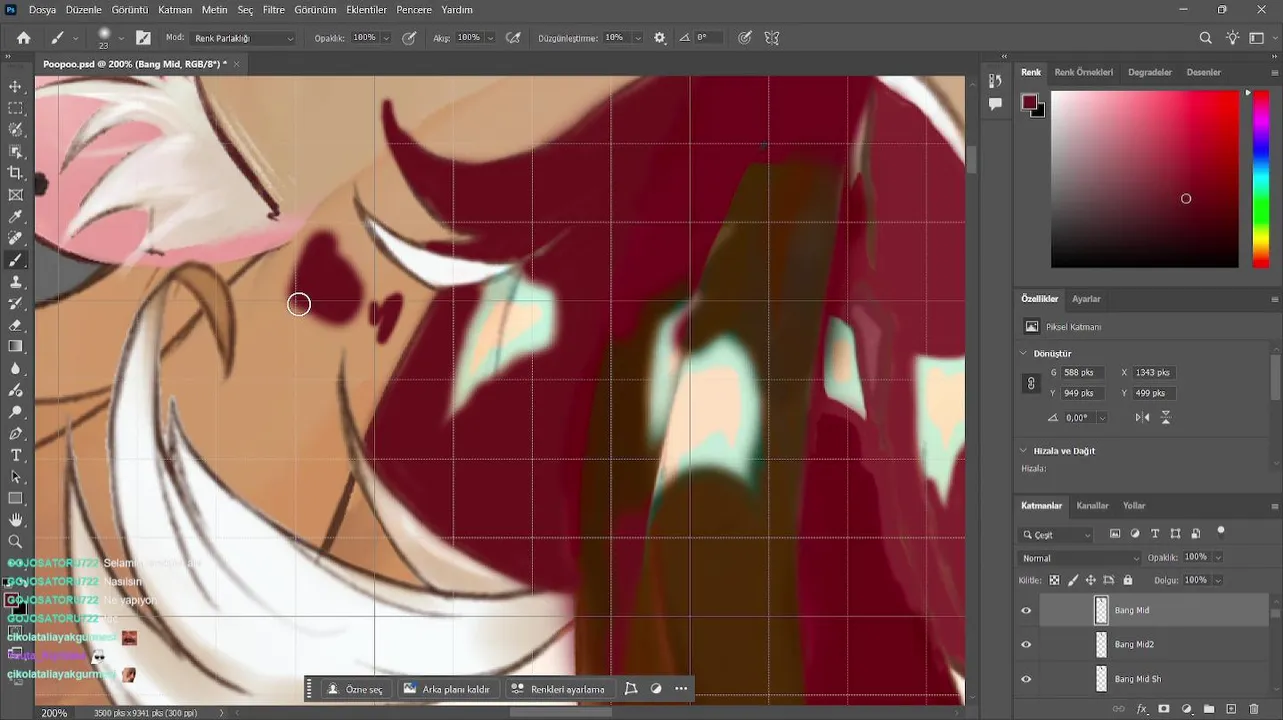Create a new layer icon

pyautogui.click(x=1231, y=709)
